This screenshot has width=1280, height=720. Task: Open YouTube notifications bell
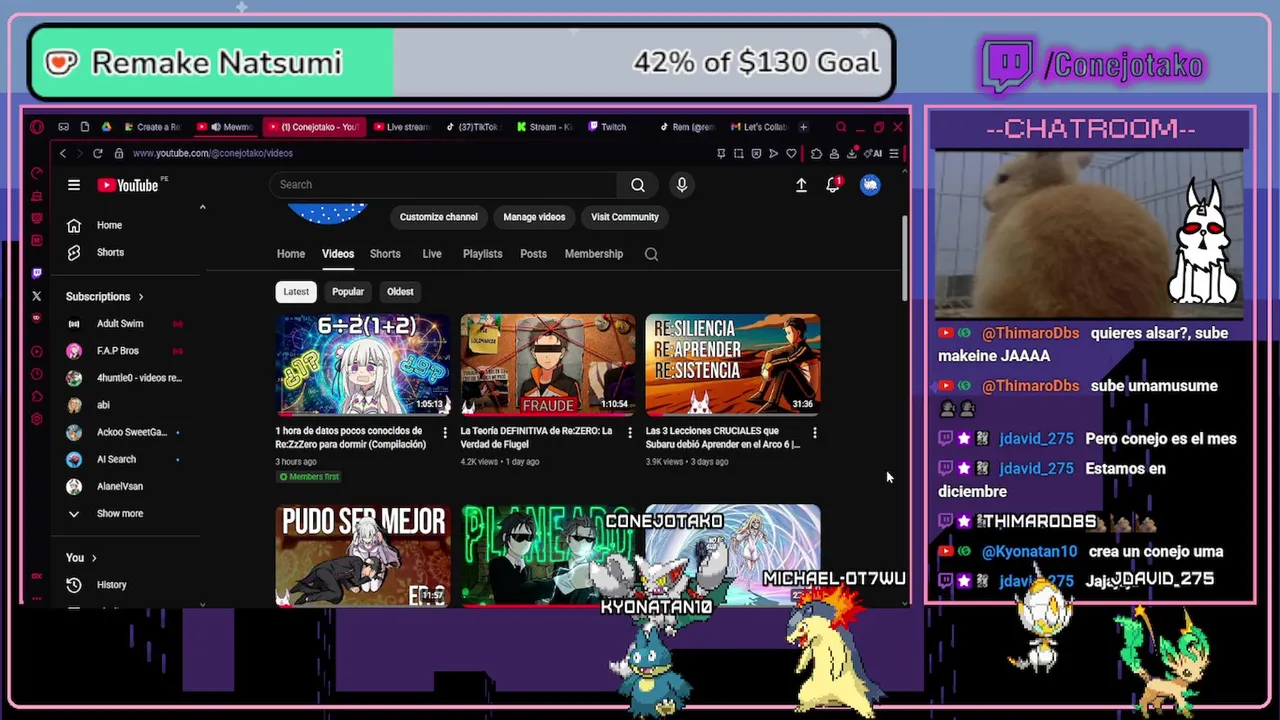pyautogui.click(x=833, y=185)
